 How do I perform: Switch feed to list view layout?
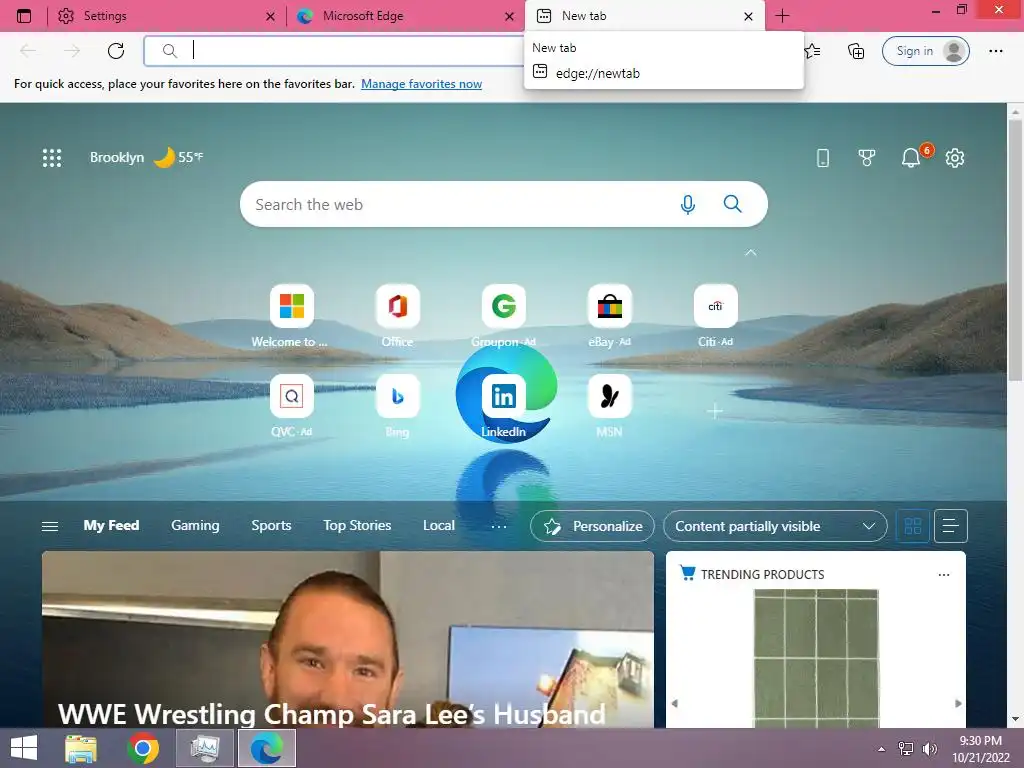(951, 526)
